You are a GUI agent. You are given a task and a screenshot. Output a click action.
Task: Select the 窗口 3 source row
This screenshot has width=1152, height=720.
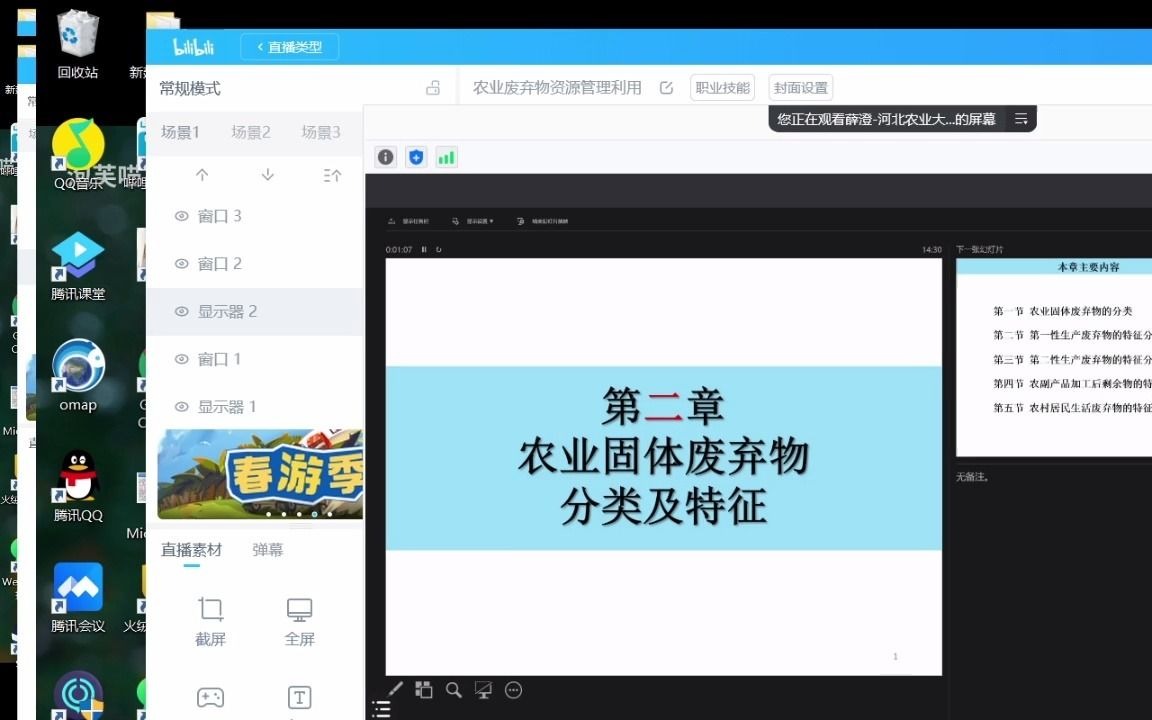255,216
